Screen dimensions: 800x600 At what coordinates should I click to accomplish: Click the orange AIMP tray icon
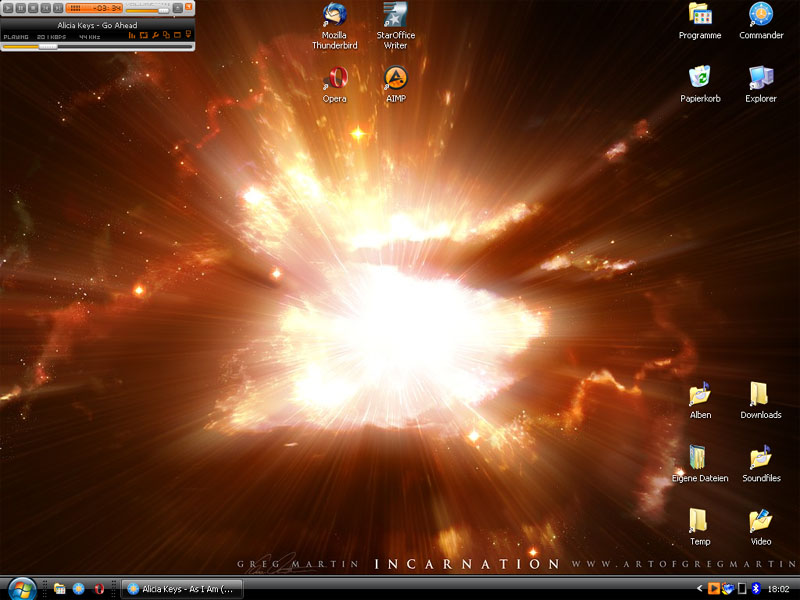pyautogui.click(x=713, y=589)
